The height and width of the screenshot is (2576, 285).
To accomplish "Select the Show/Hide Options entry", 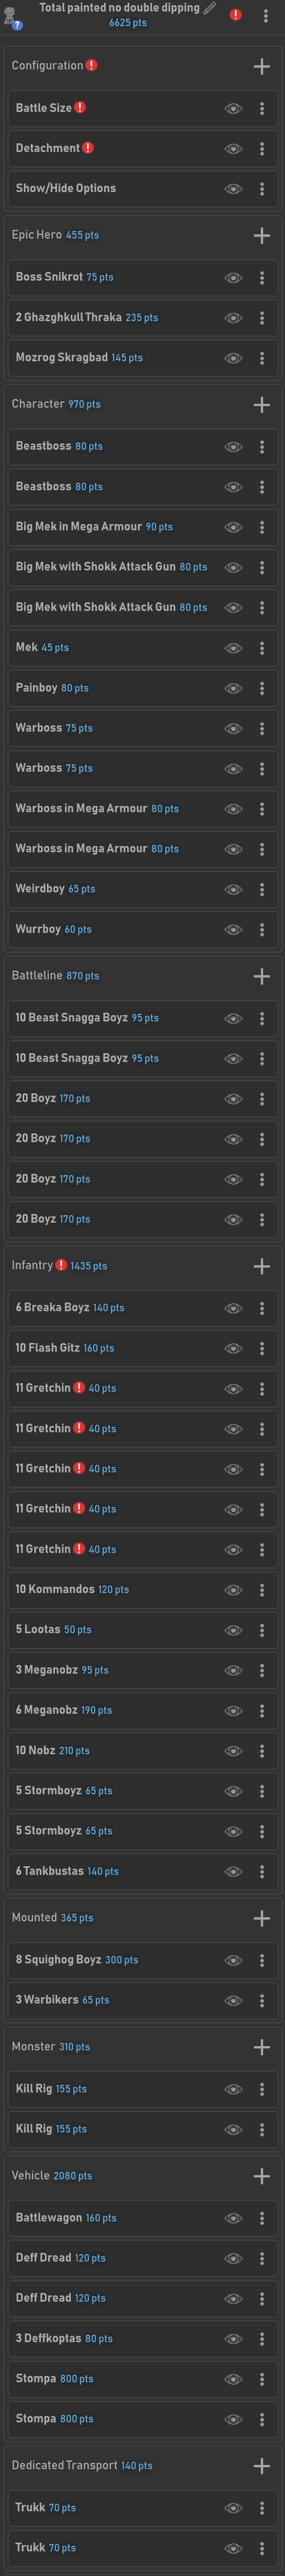I will click(110, 188).
